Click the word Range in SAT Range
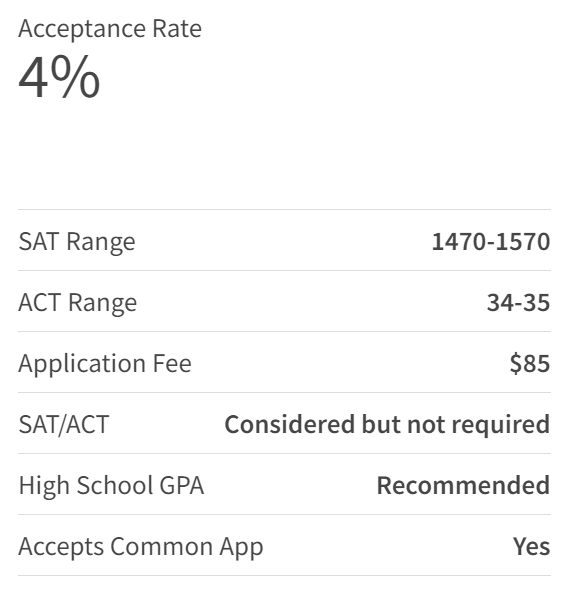 [101, 243]
